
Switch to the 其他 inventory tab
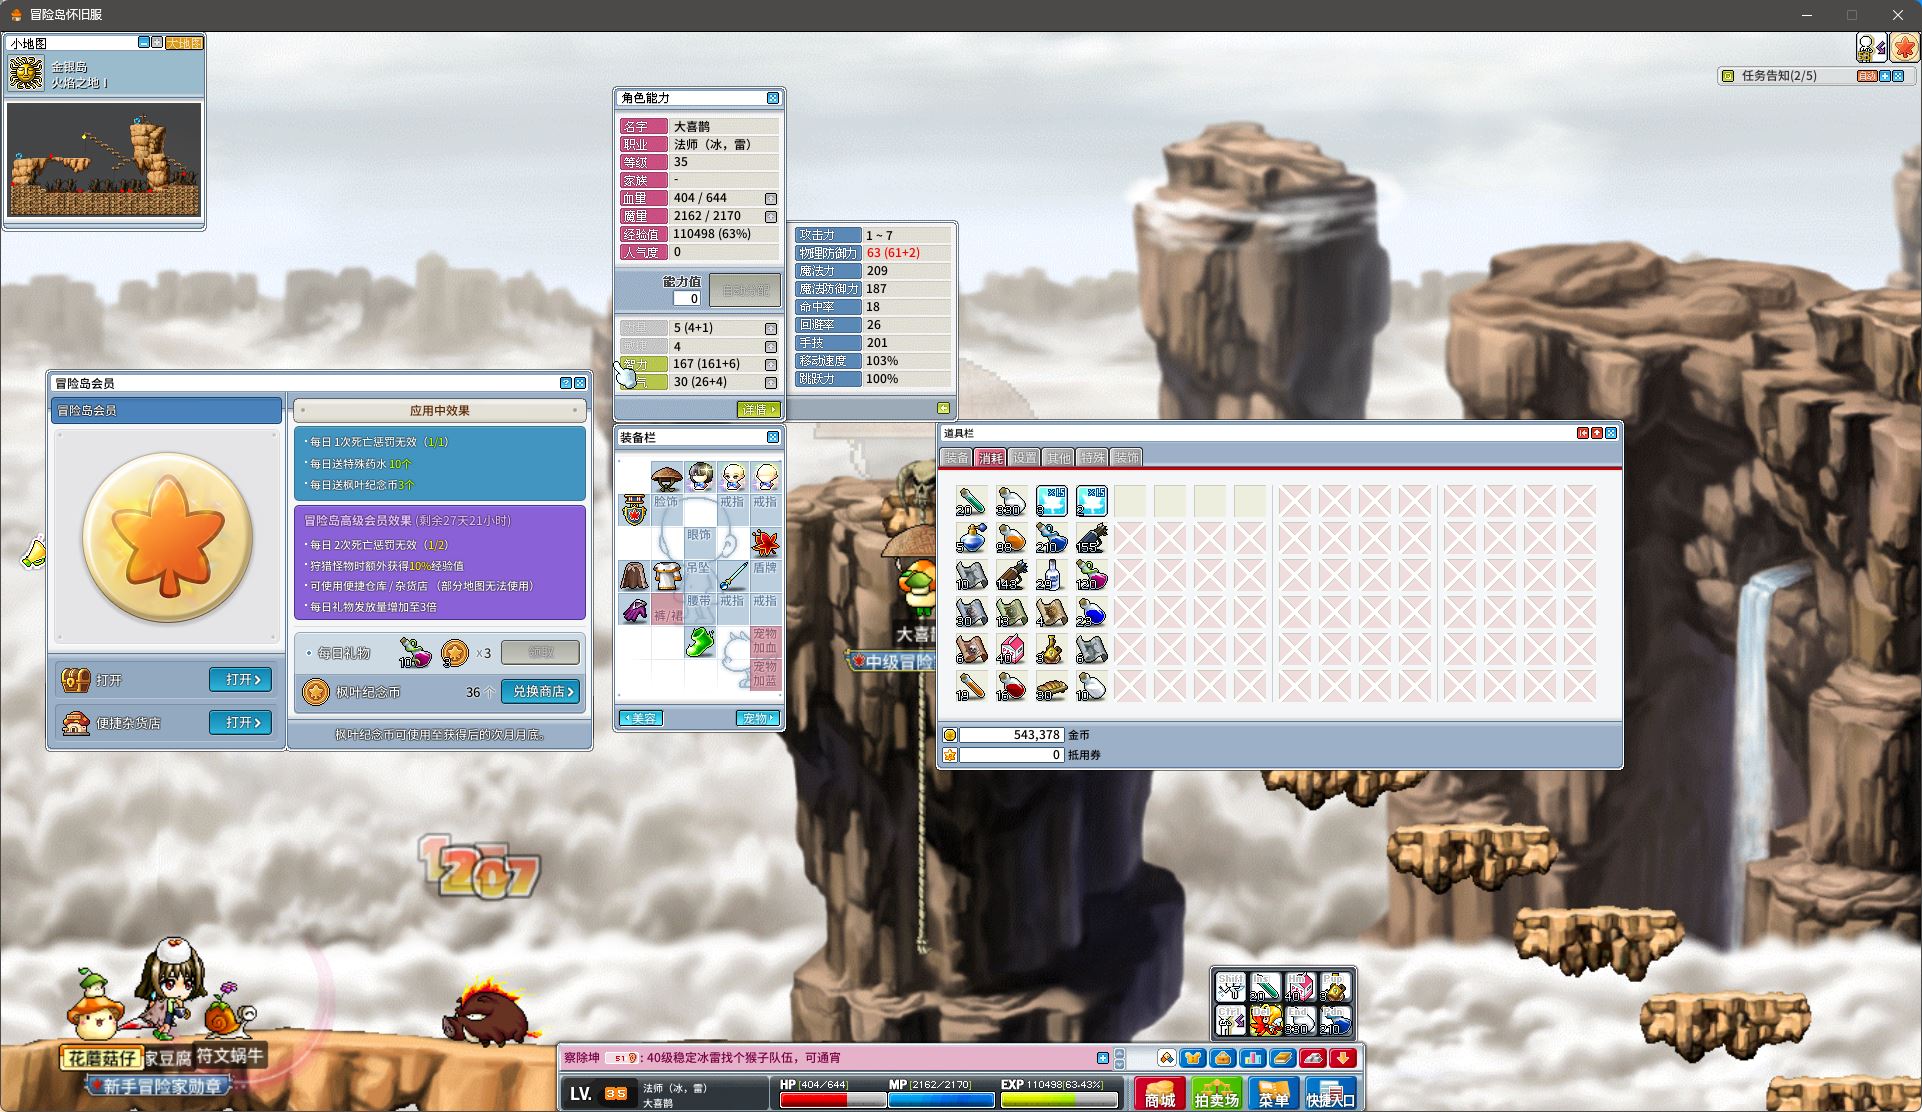1059,457
